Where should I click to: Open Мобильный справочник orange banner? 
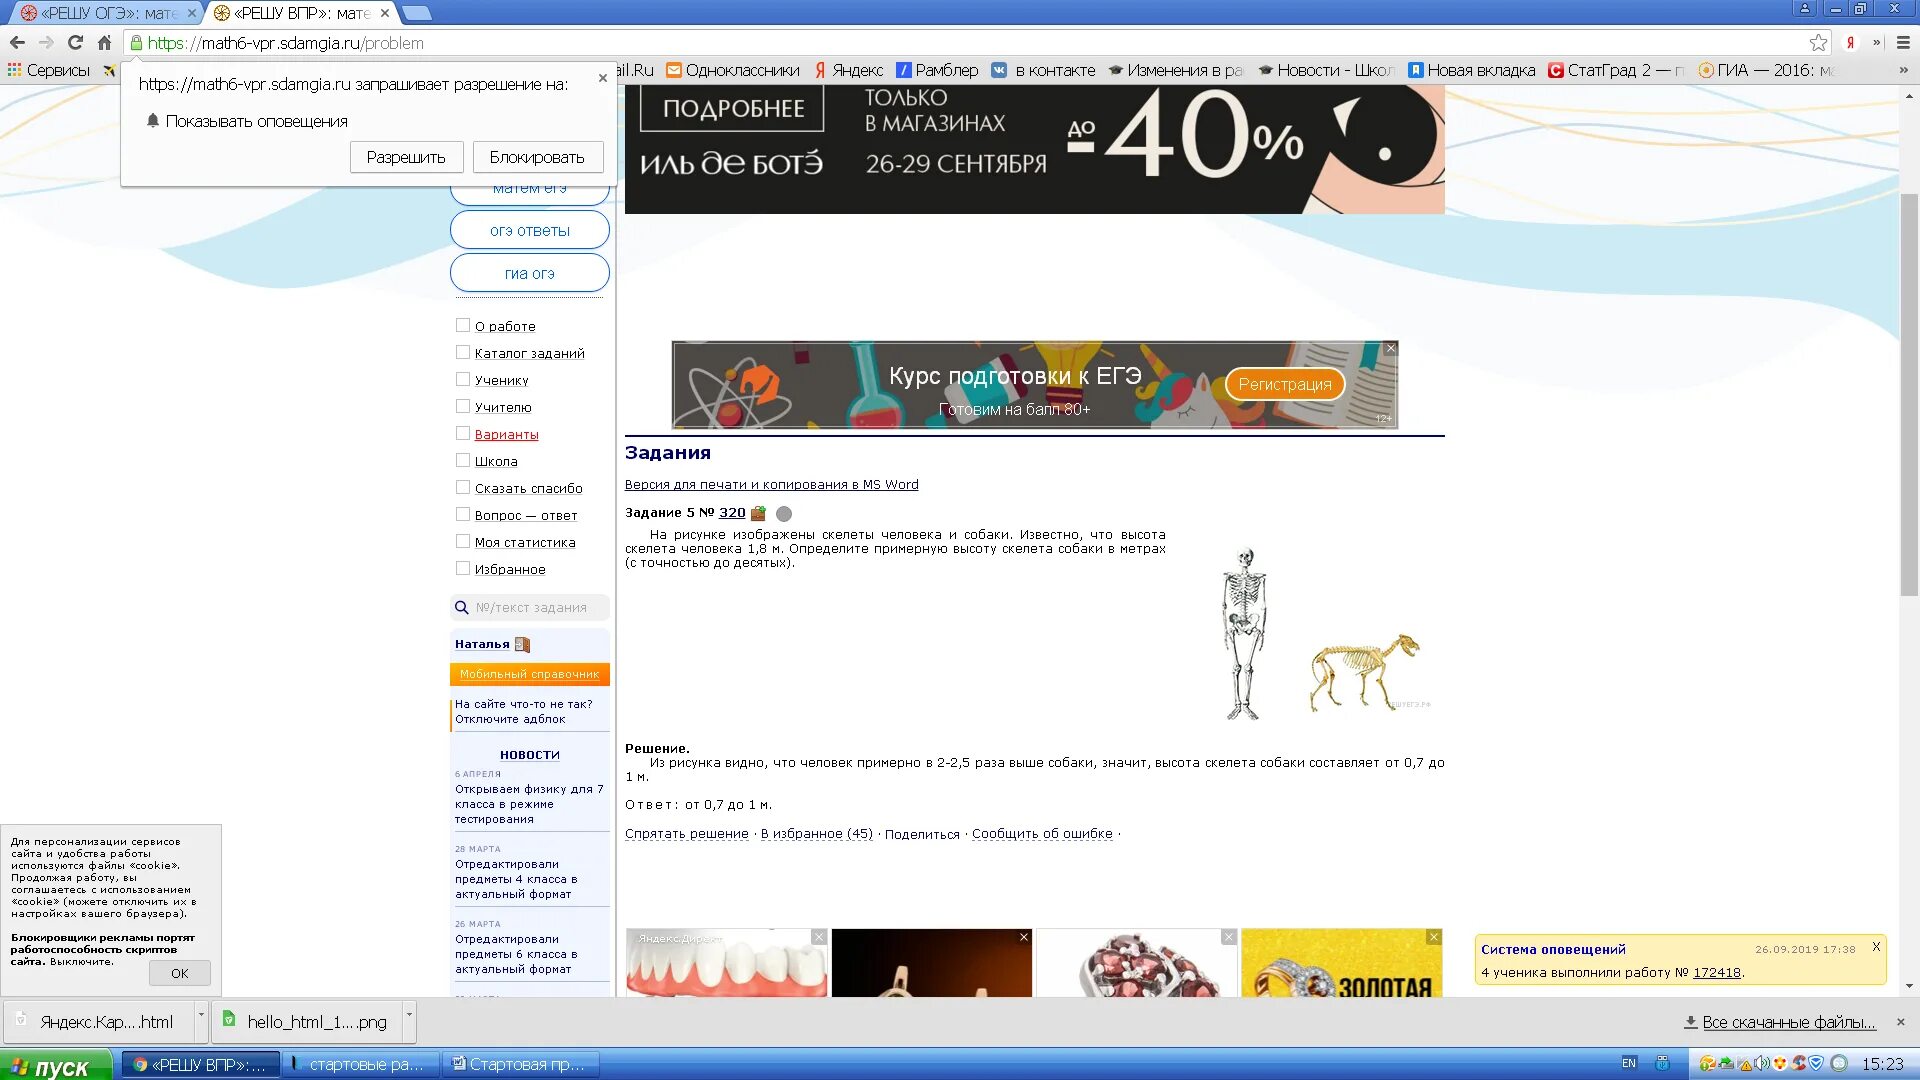[530, 675]
